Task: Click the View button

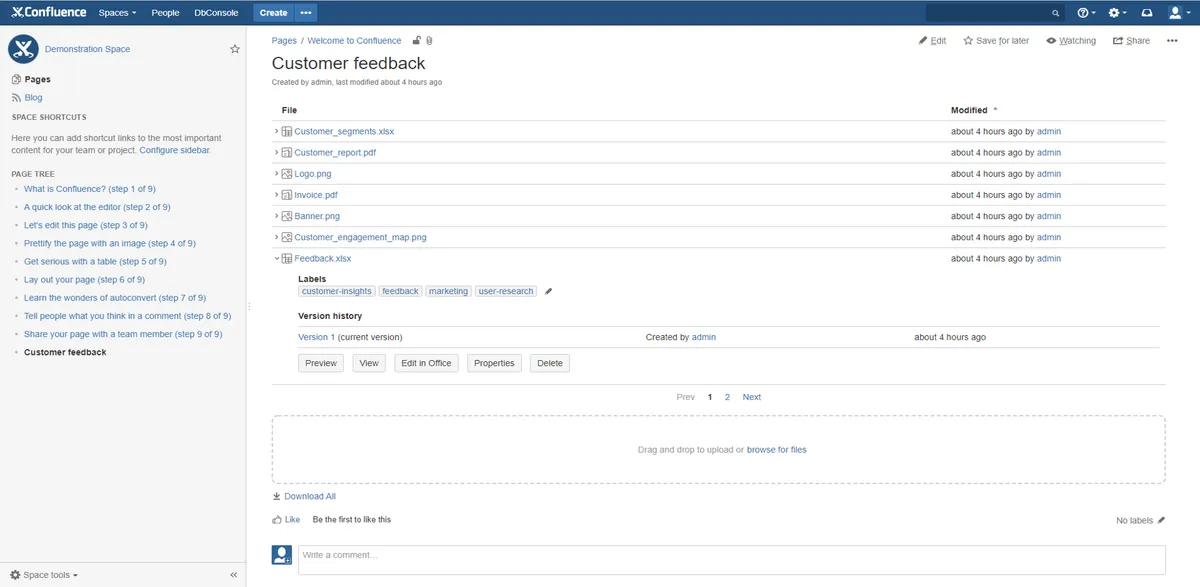Action: [x=369, y=363]
